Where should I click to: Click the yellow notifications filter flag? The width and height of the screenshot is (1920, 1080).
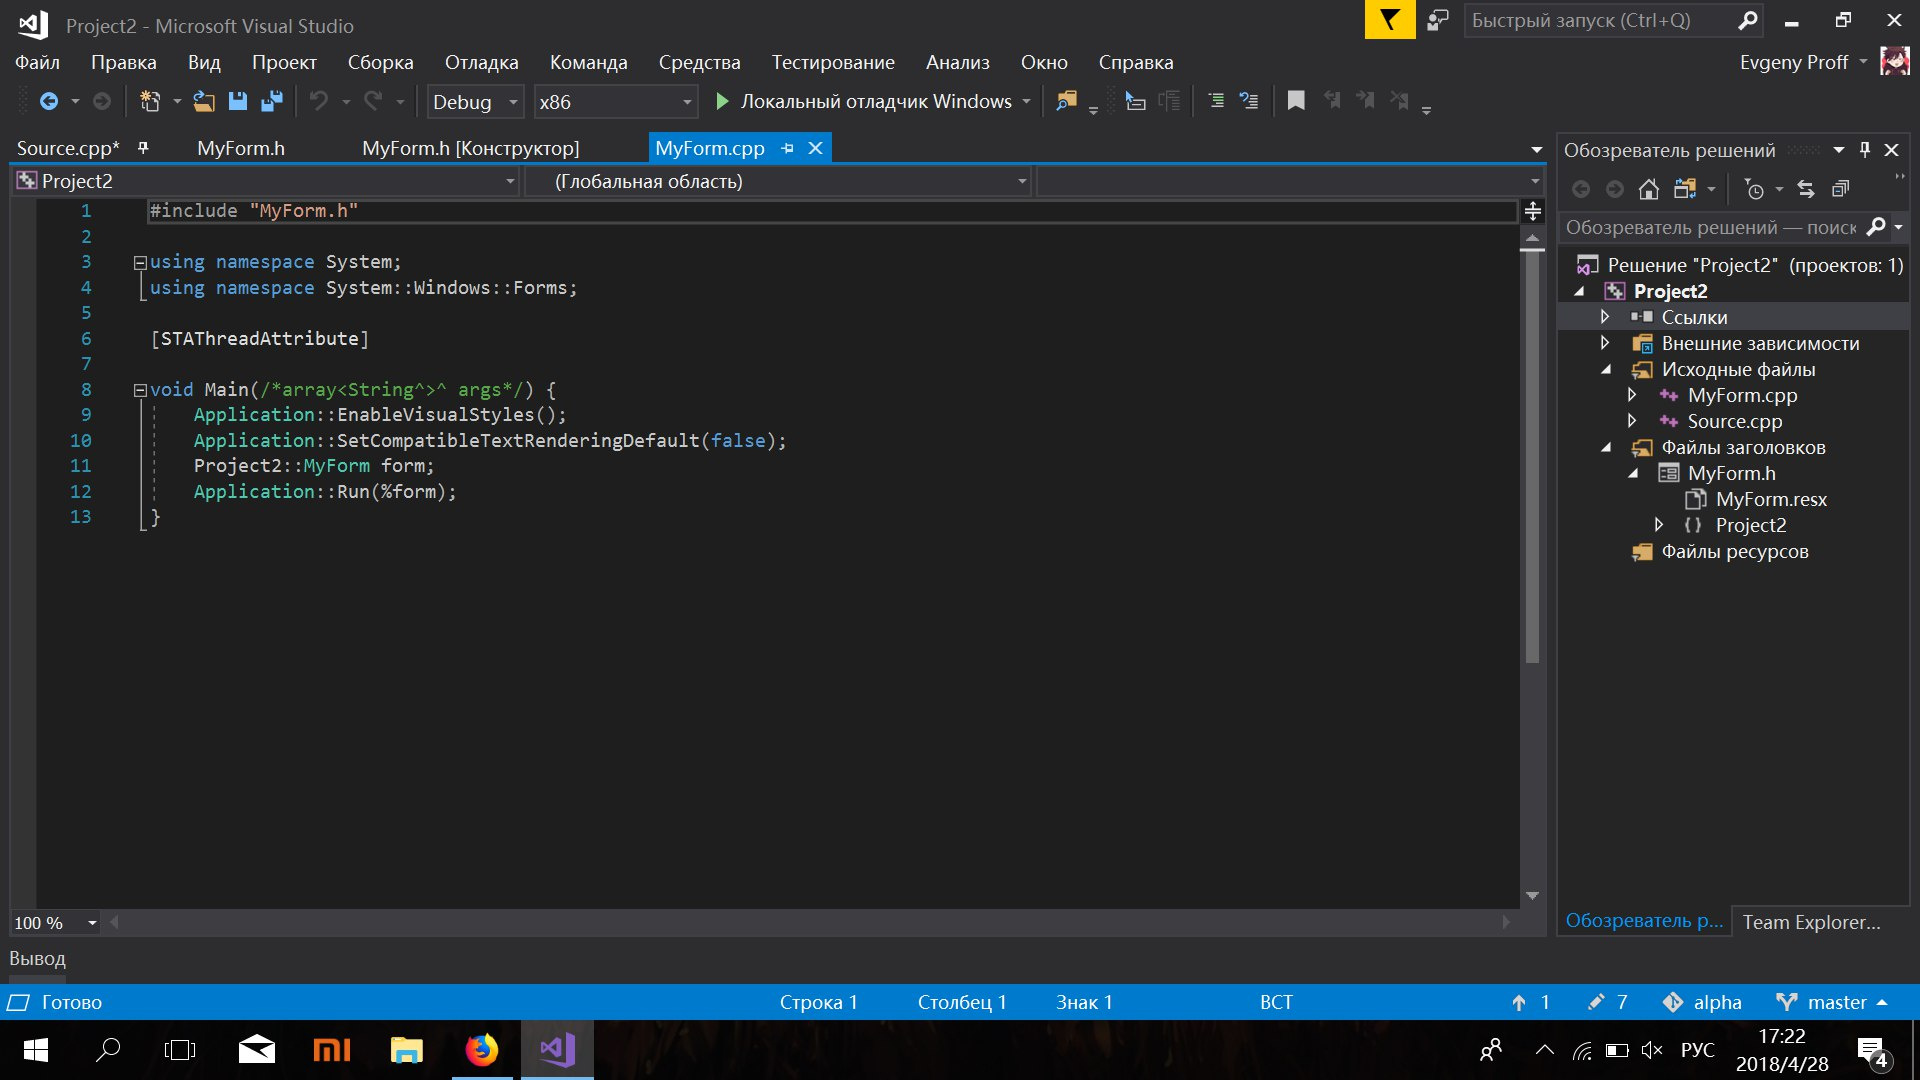pos(1390,20)
